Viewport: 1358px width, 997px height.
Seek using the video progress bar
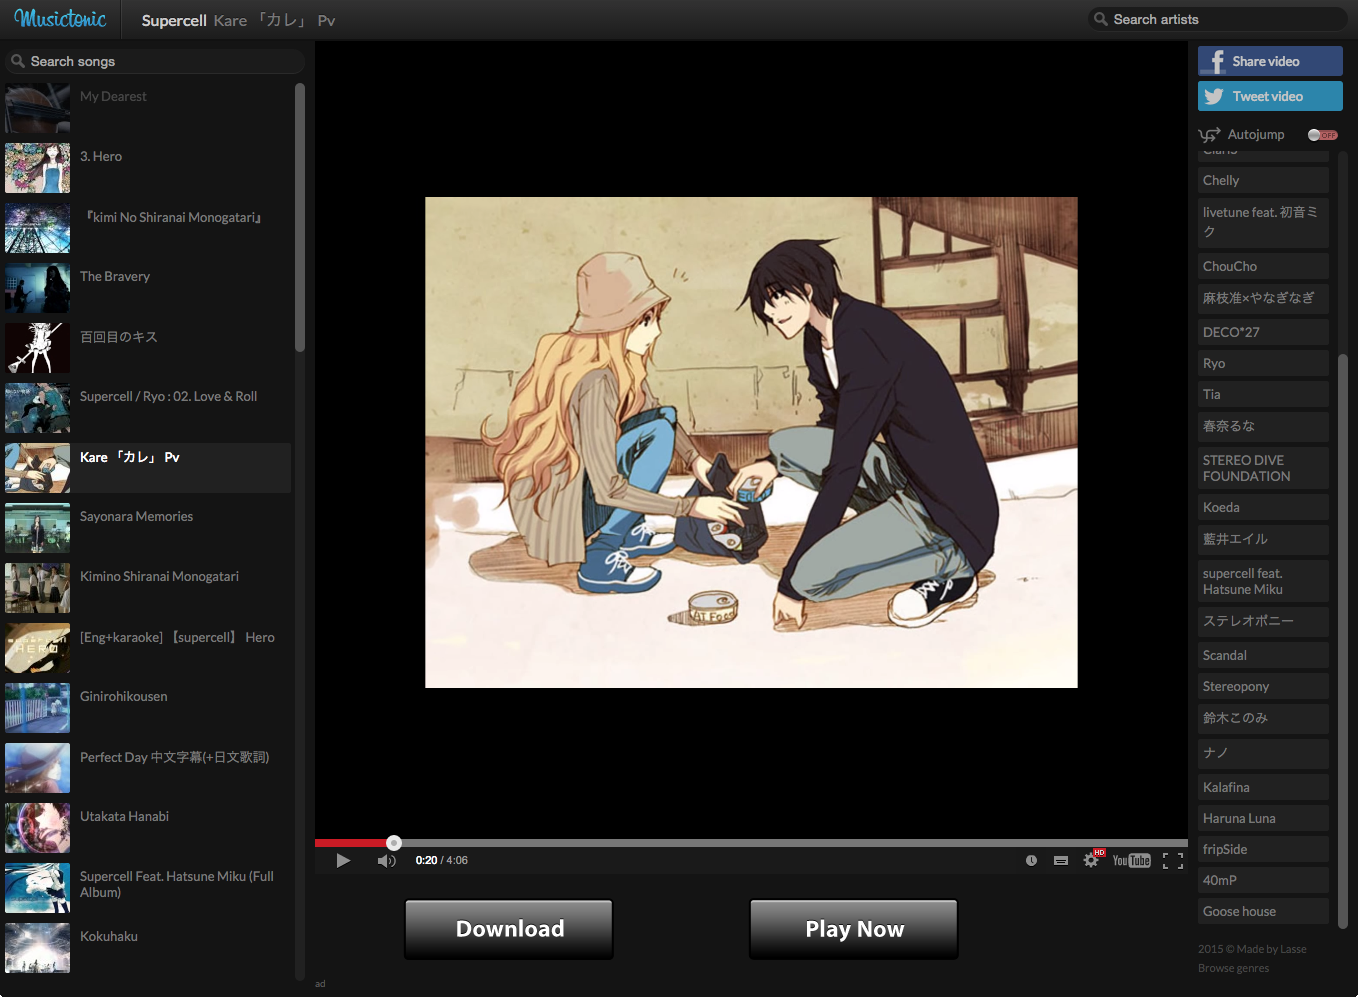point(751,843)
